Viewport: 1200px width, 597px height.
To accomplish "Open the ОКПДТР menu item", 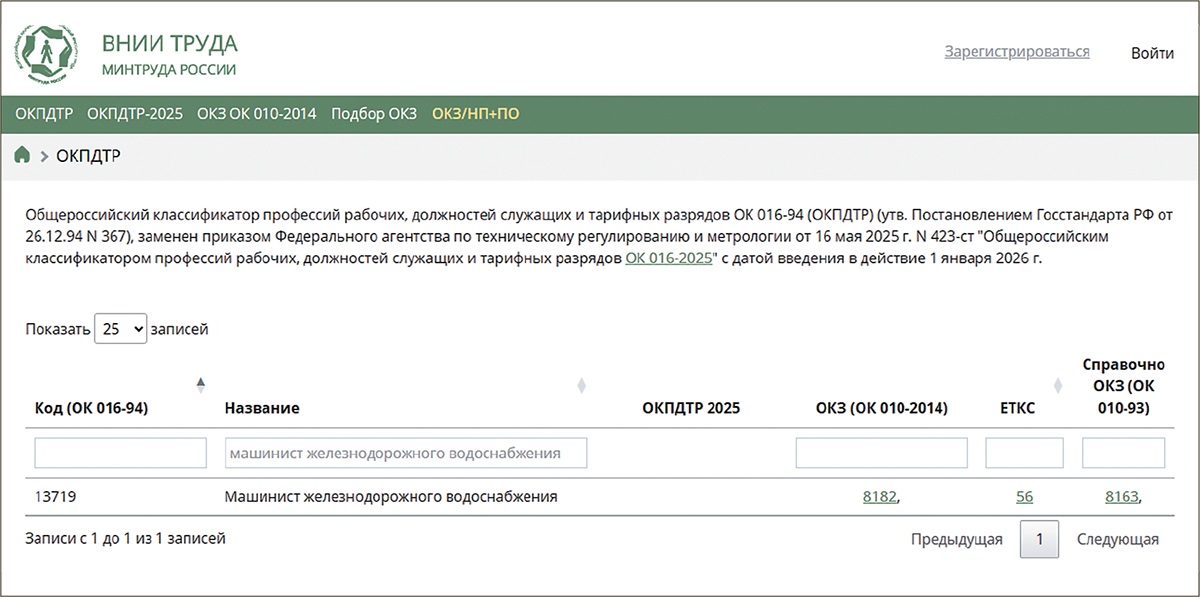I will pyautogui.click(x=44, y=114).
